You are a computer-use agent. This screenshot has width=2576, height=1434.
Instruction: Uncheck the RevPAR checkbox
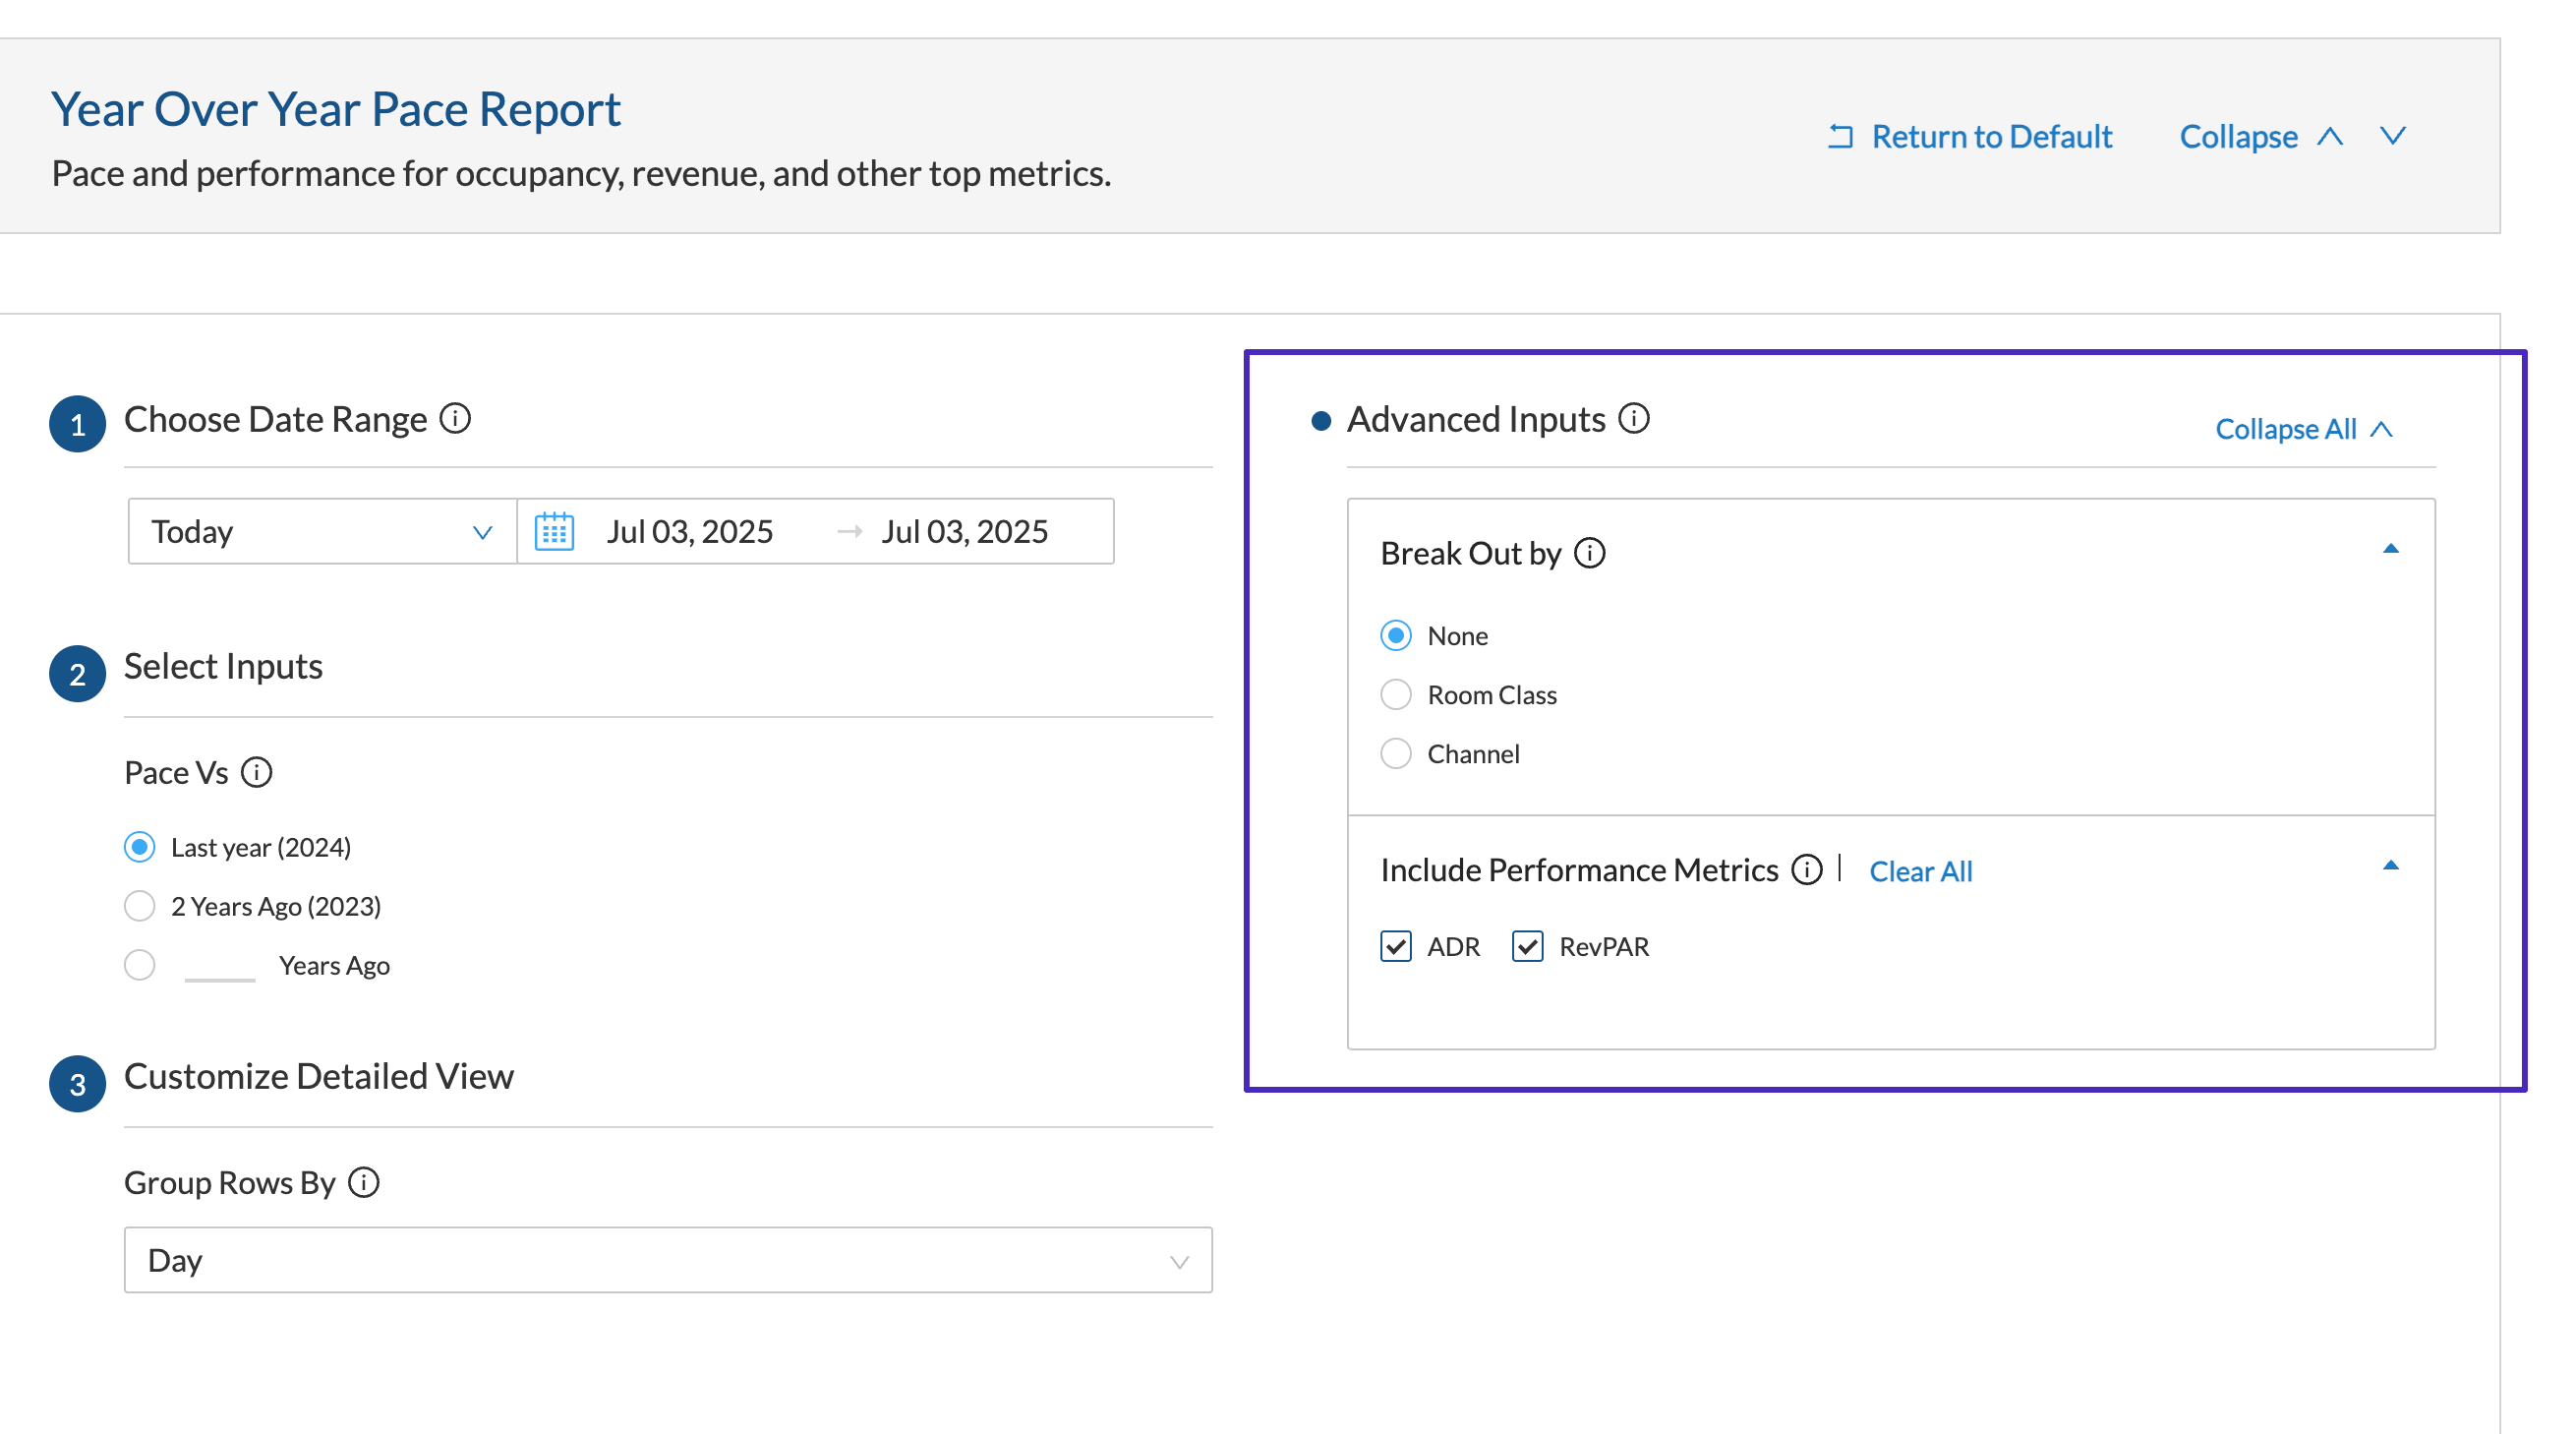[1527, 946]
